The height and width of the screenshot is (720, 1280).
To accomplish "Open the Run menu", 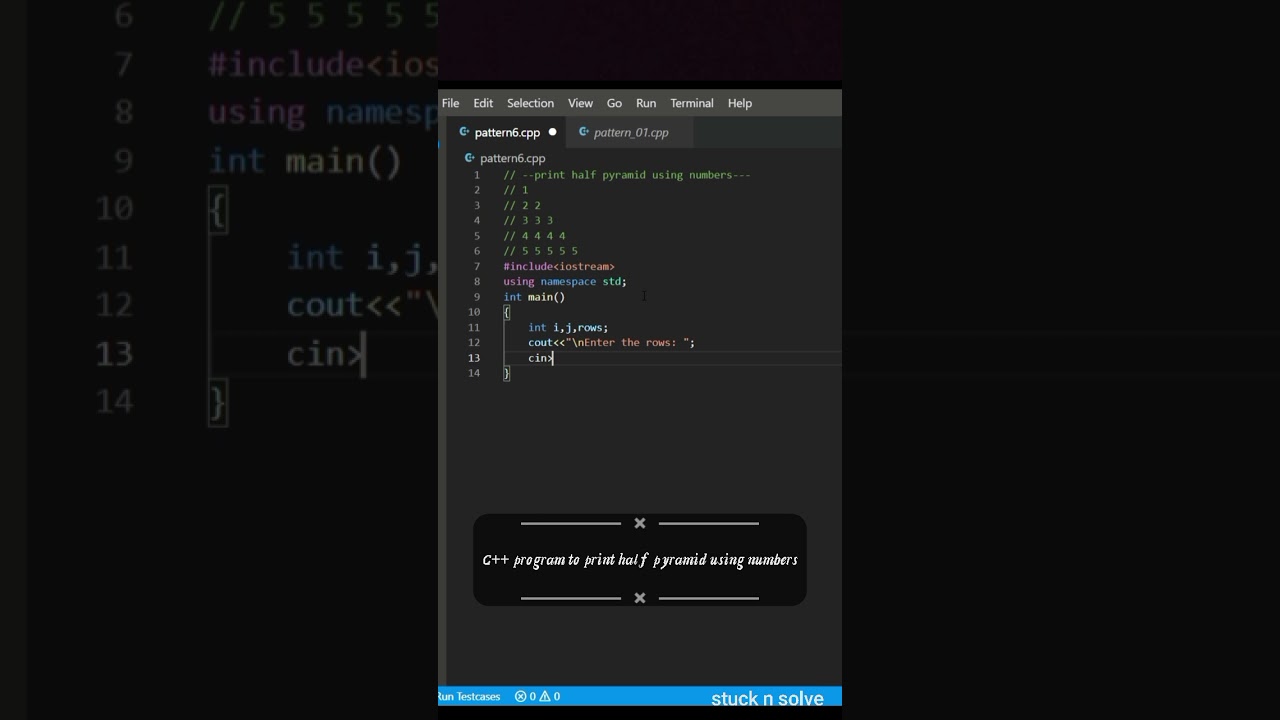I will click(x=646, y=103).
